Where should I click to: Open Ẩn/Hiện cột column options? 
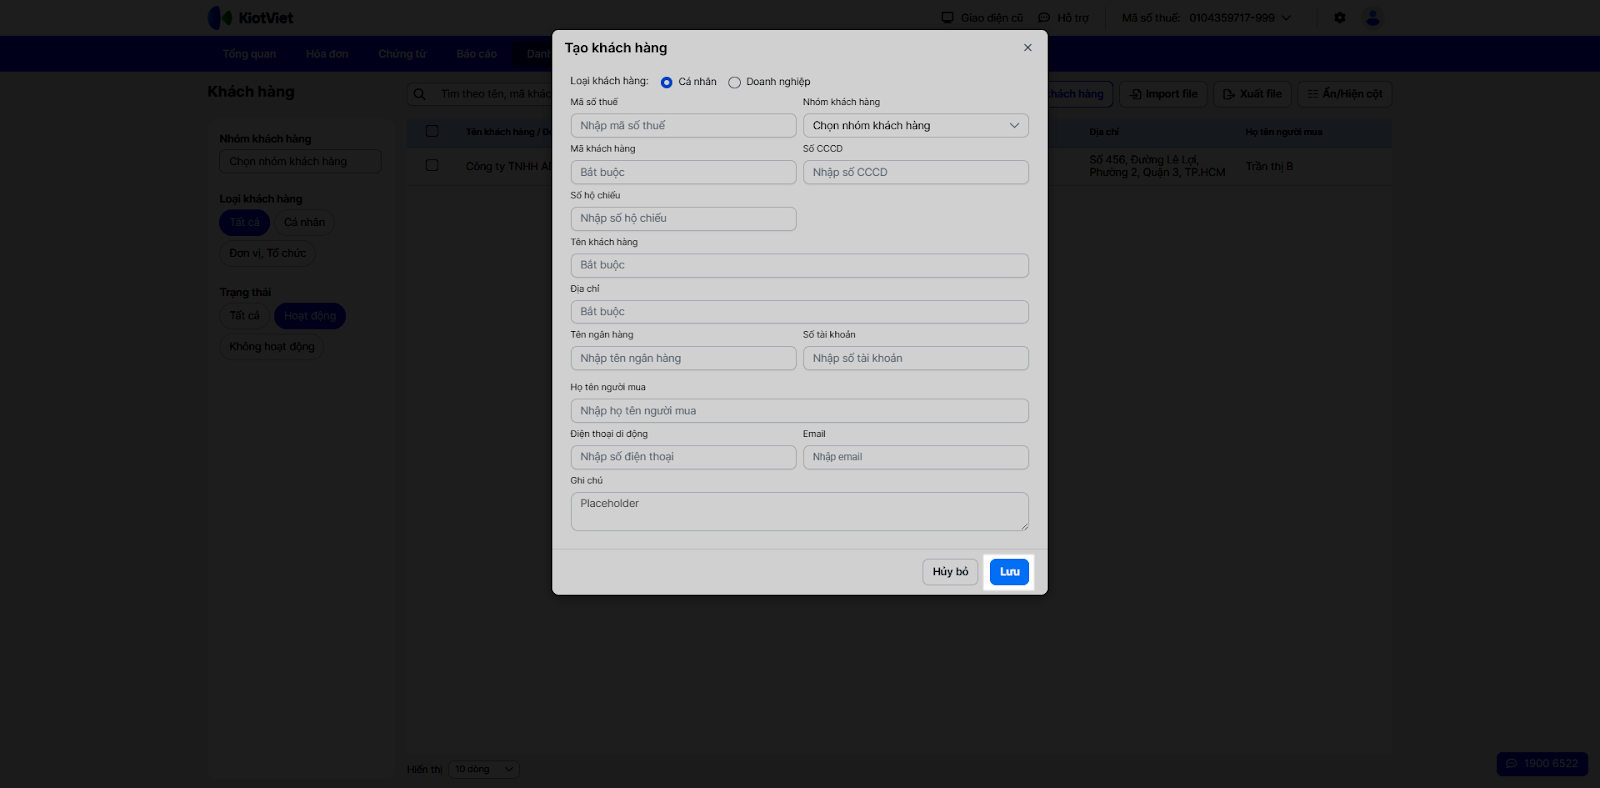pyautogui.click(x=1345, y=94)
